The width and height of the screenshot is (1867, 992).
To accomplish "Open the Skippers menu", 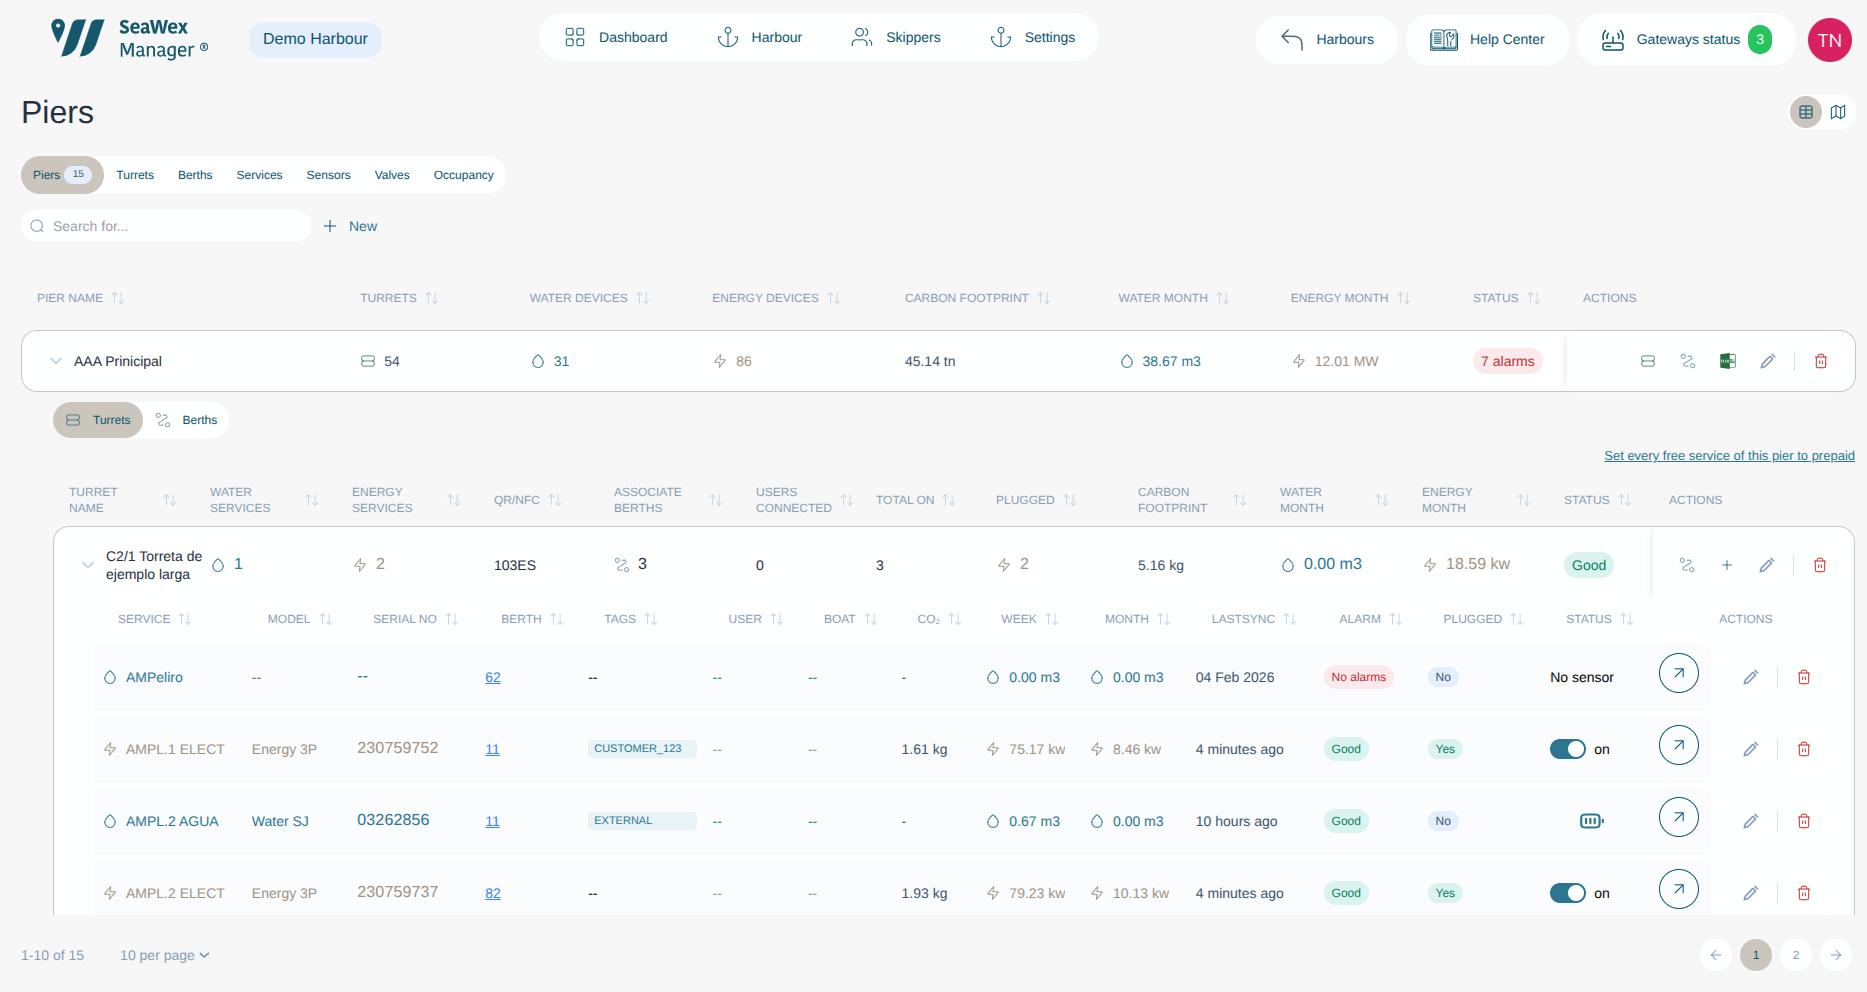I will tap(896, 37).
